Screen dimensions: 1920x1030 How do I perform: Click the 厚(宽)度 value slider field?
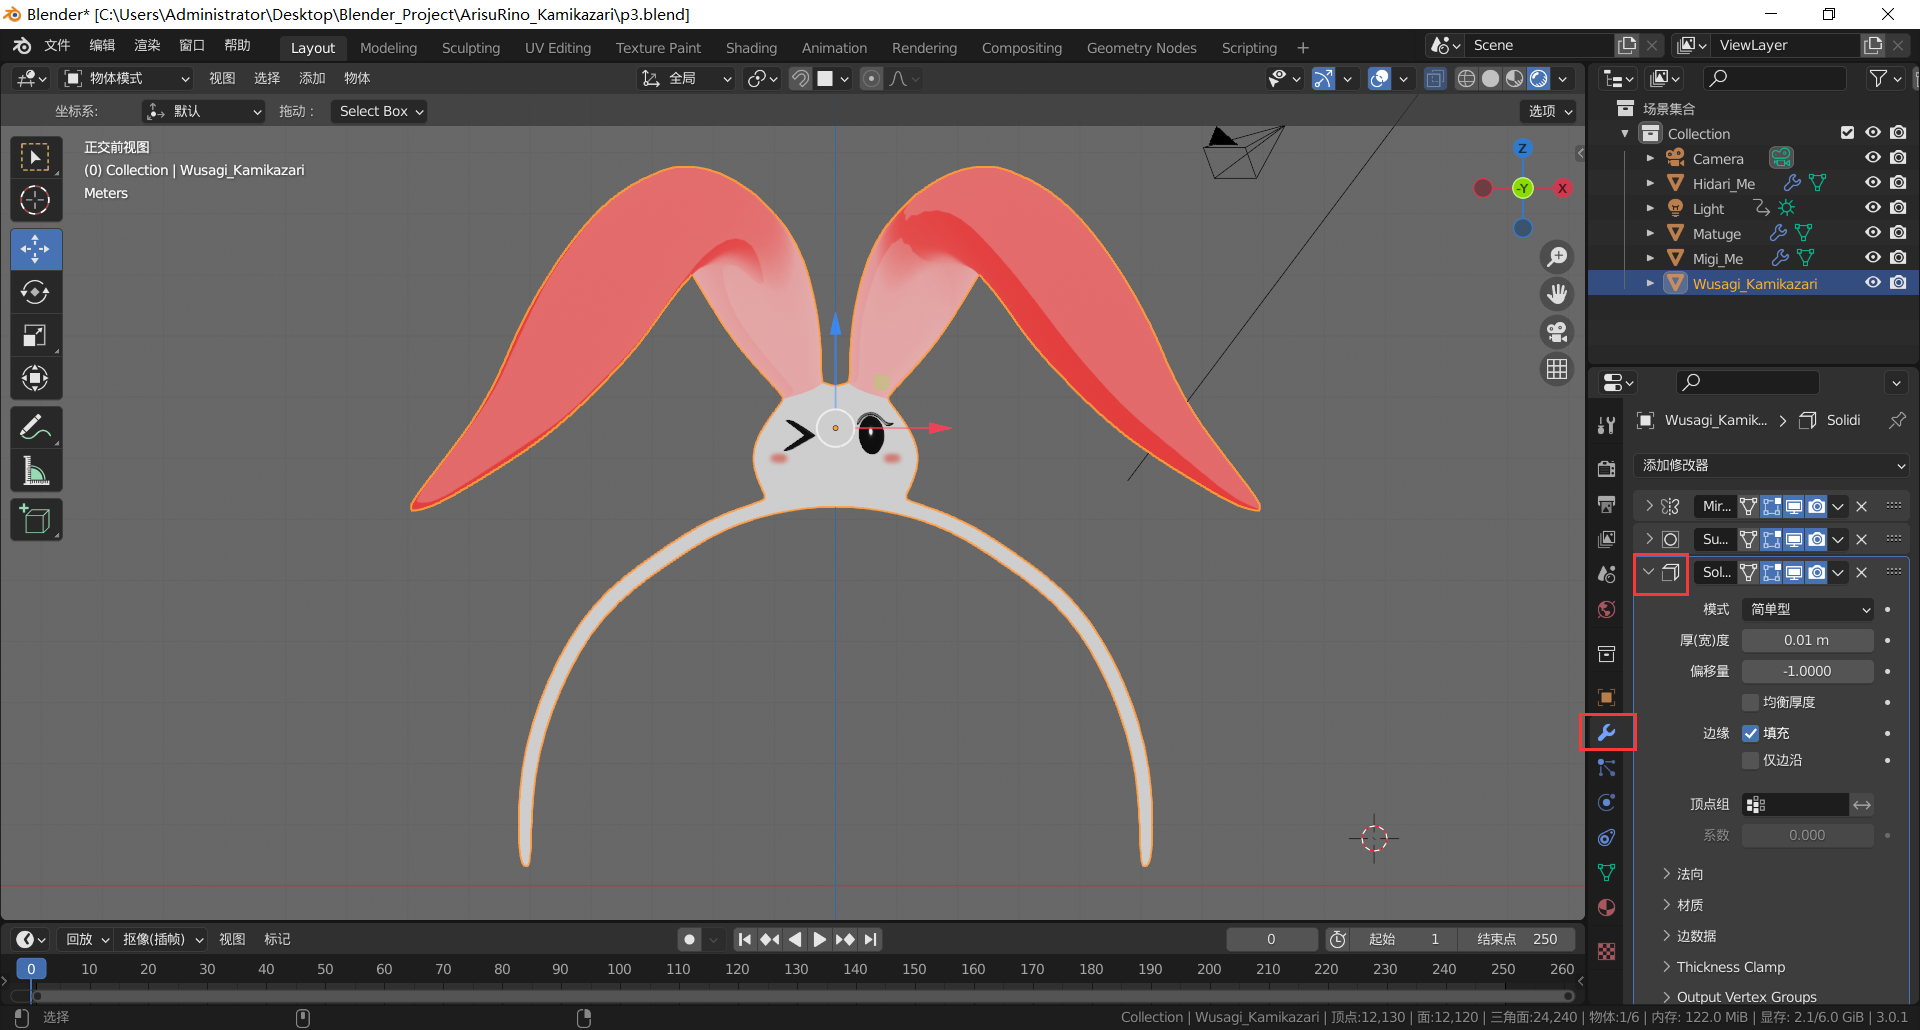[x=1806, y=640]
